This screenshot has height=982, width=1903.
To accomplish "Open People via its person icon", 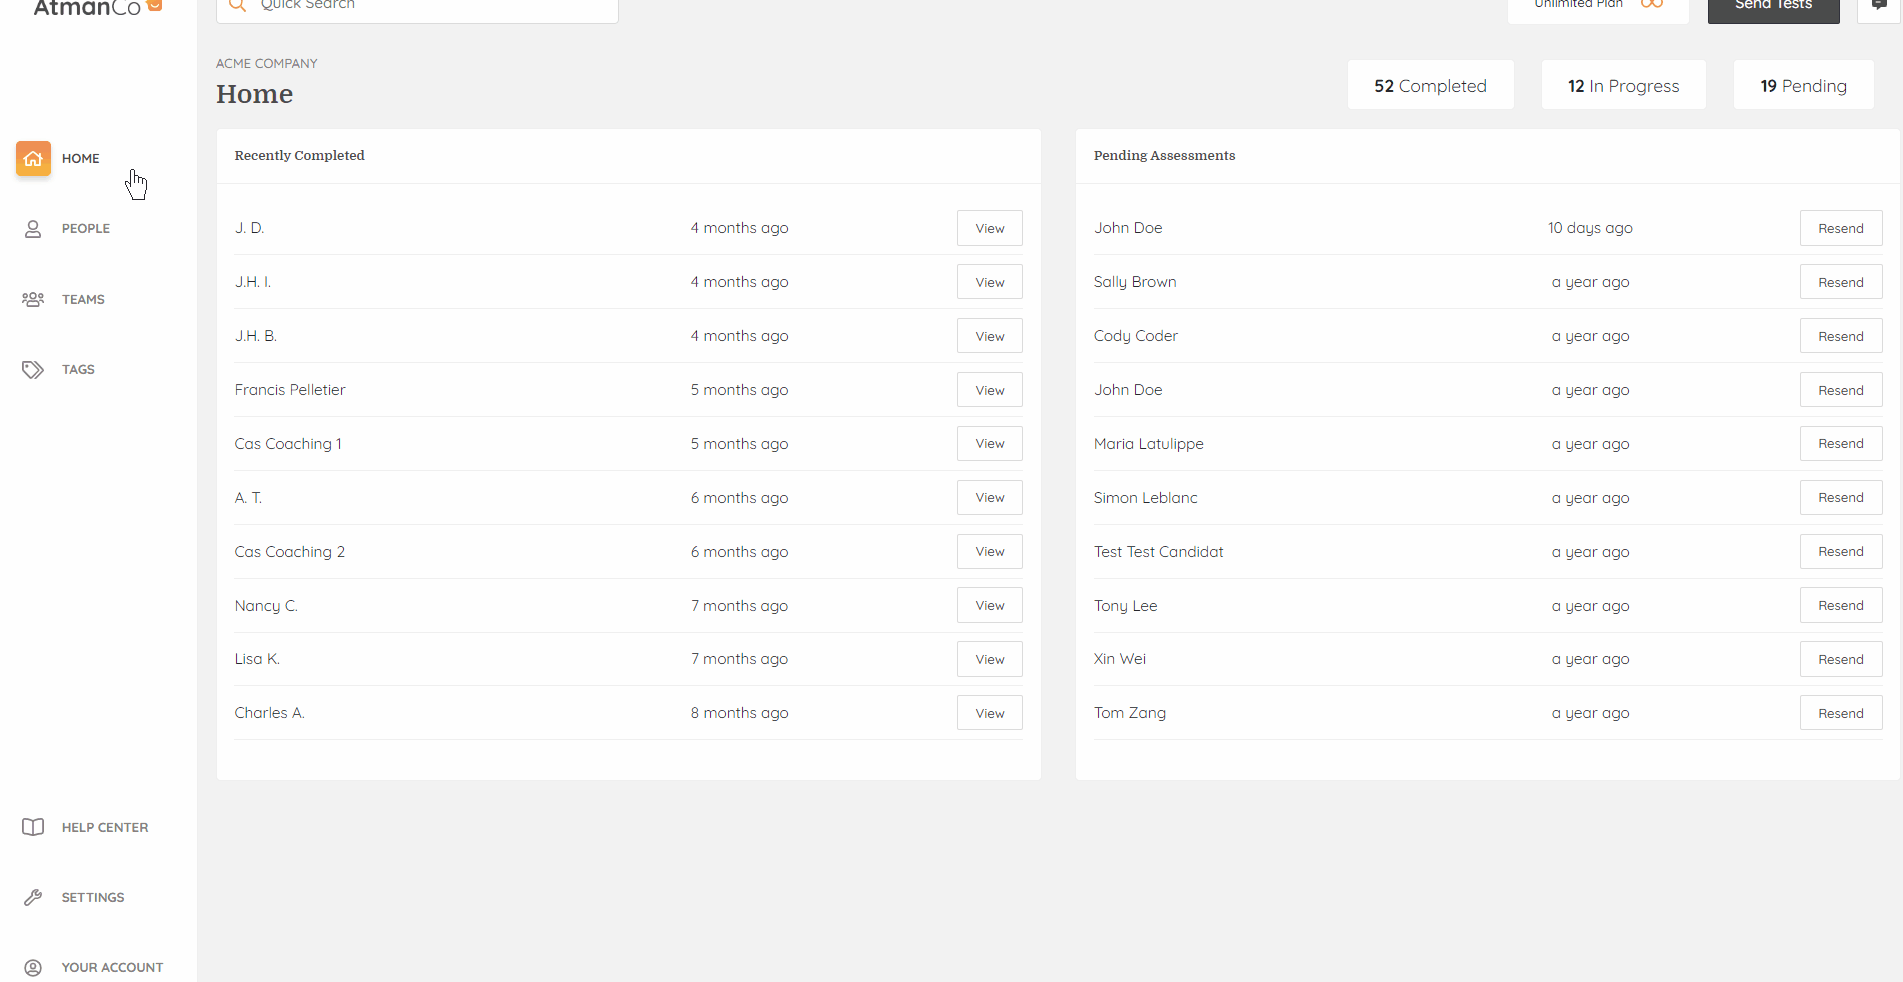I will (x=33, y=229).
